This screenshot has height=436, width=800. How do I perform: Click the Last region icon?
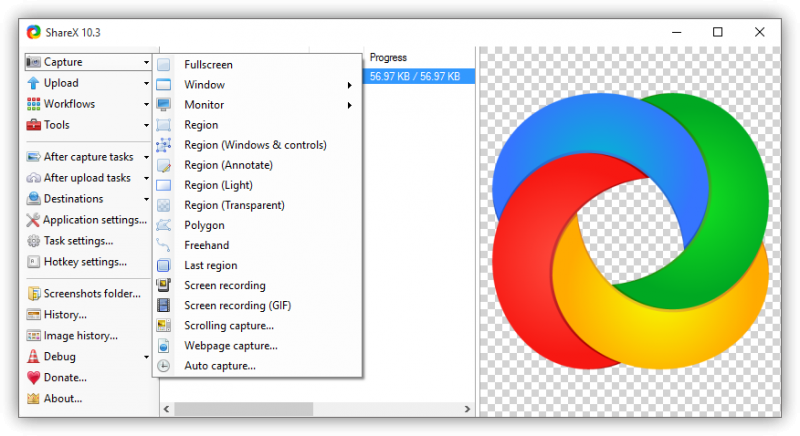tap(163, 265)
